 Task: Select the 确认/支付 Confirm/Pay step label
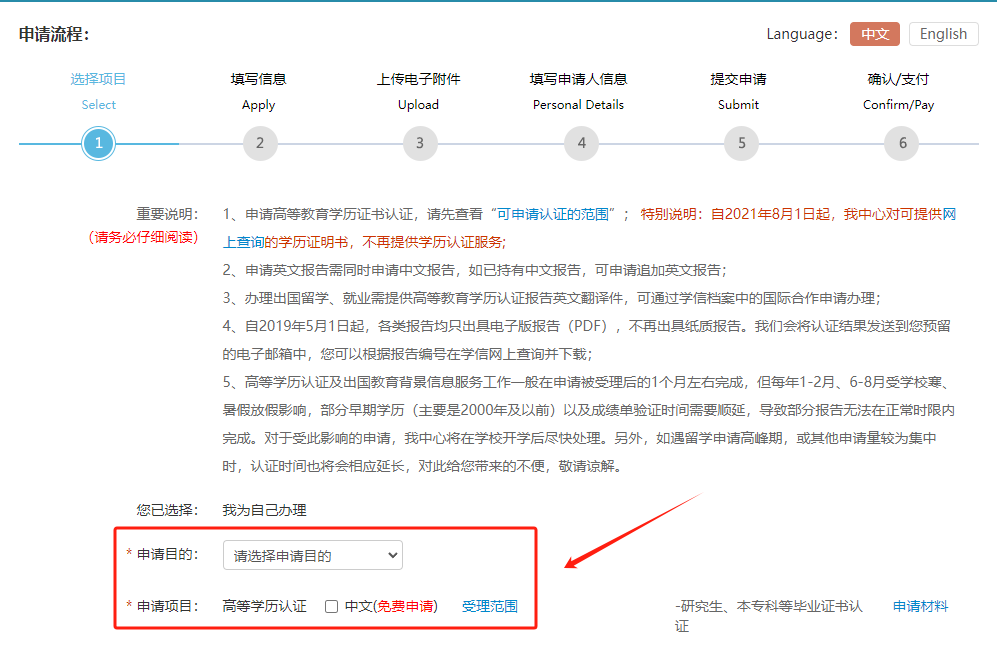898,92
